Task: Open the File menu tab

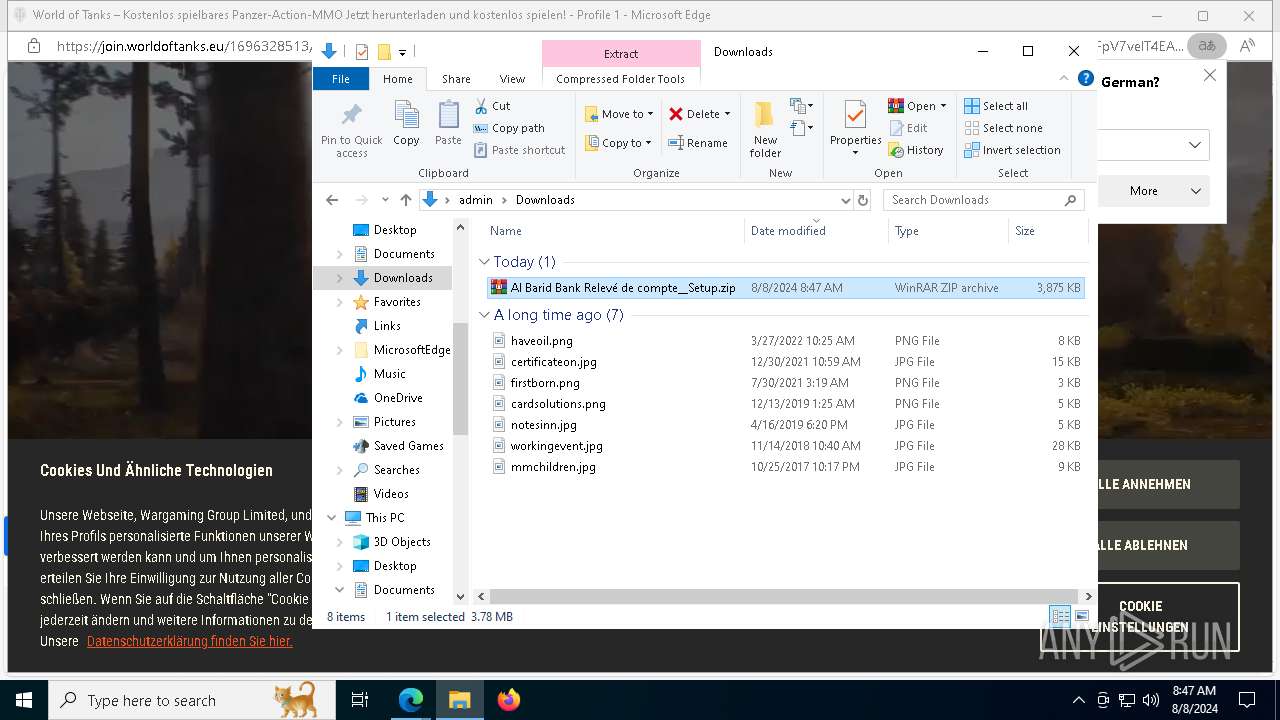Action: (x=341, y=79)
